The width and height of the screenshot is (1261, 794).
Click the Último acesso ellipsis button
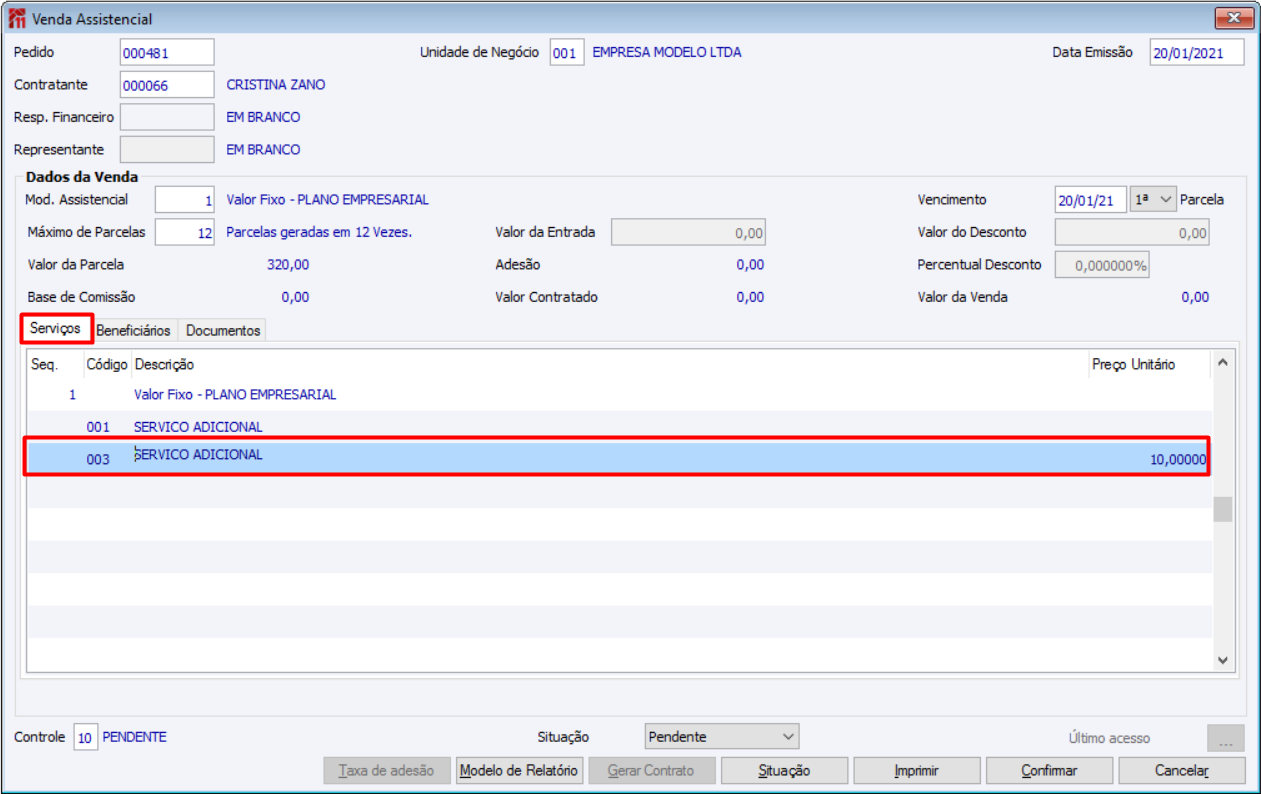click(x=1226, y=738)
